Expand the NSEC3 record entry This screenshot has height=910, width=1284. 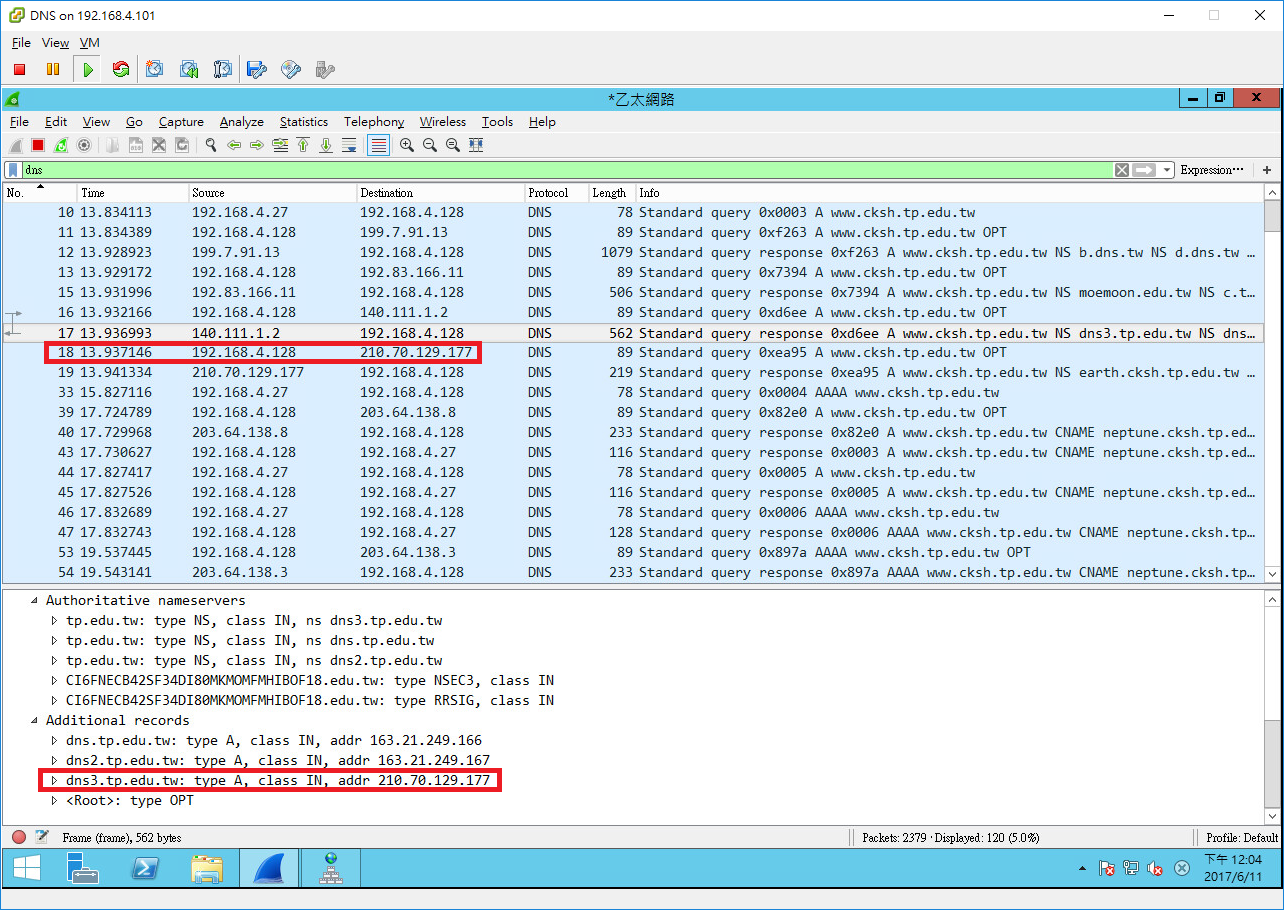click(x=55, y=680)
